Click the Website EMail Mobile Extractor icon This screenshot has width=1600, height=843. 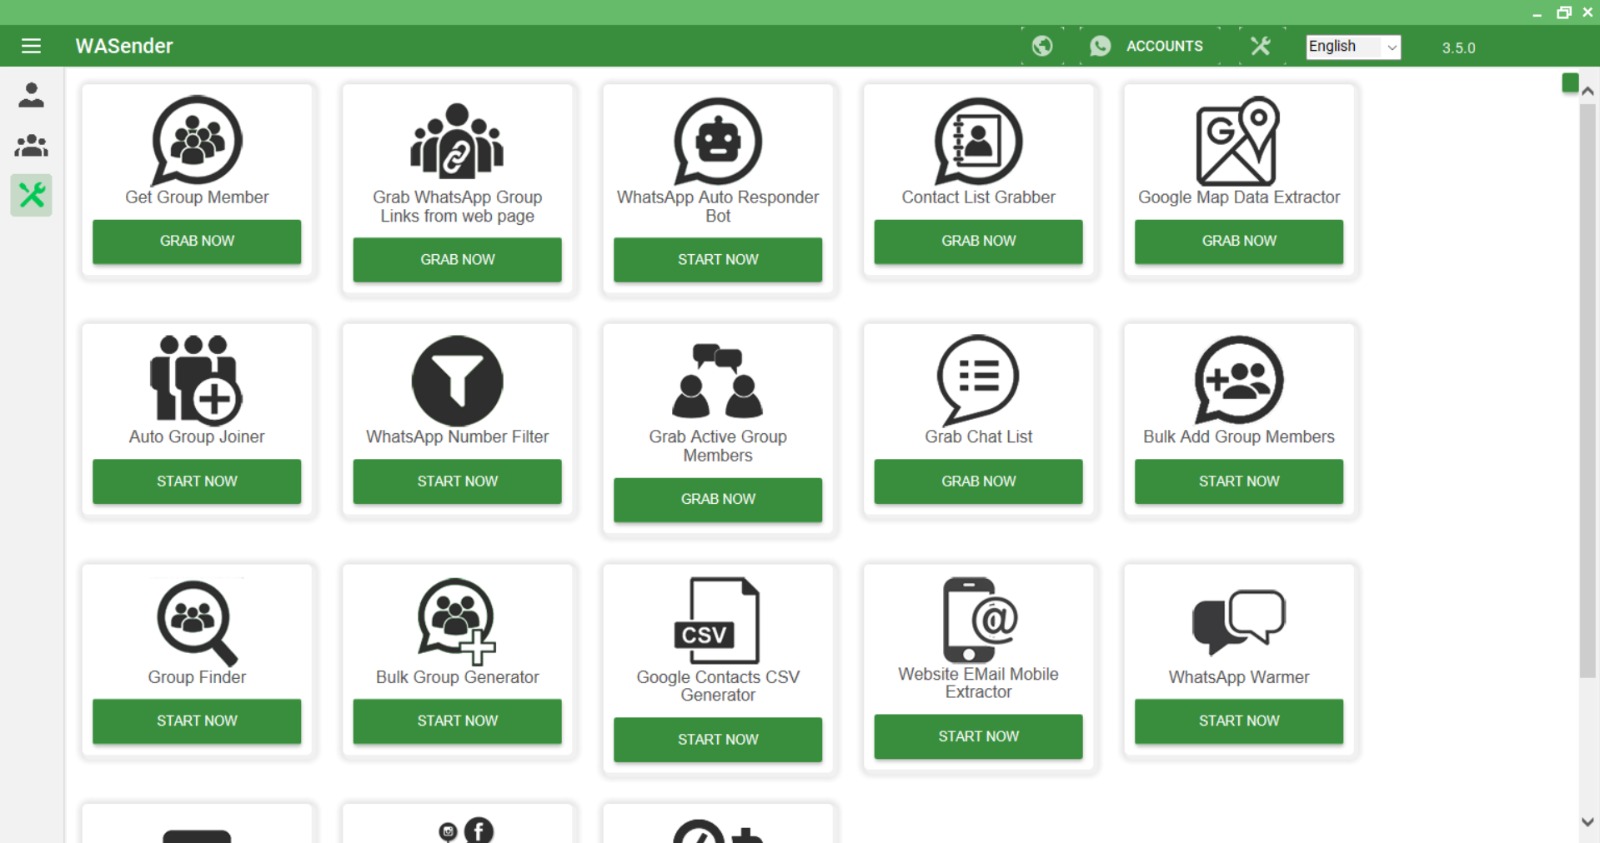[979, 619]
